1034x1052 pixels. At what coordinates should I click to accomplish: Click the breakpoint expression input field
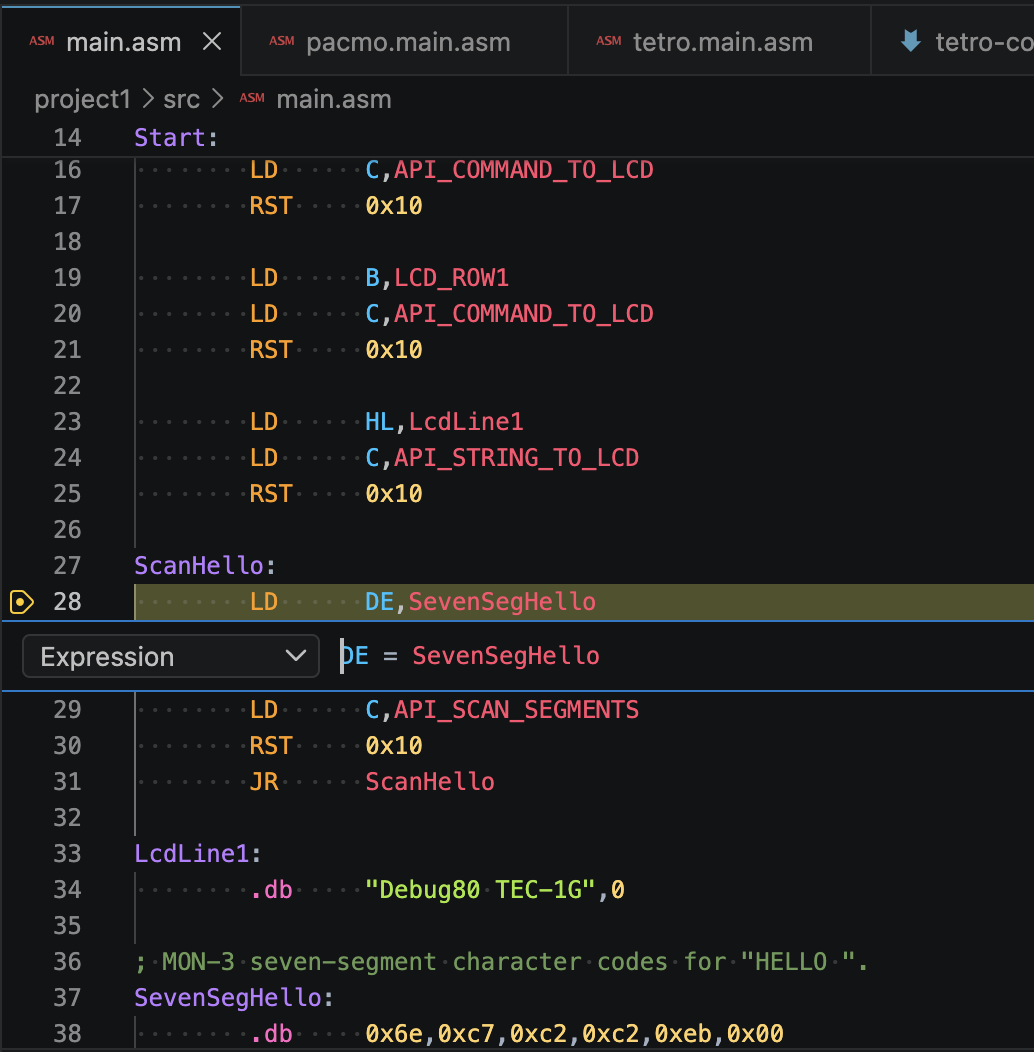[684, 655]
